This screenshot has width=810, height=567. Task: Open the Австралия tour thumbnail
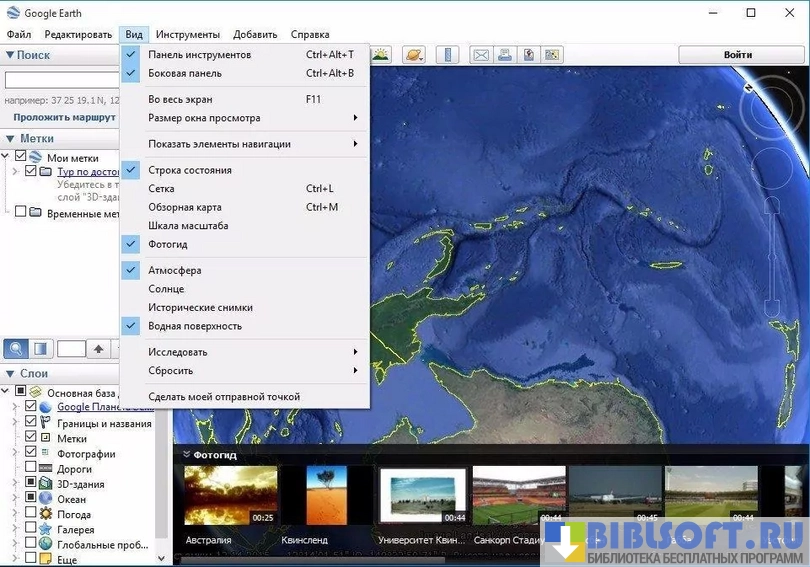click(229, 496)
